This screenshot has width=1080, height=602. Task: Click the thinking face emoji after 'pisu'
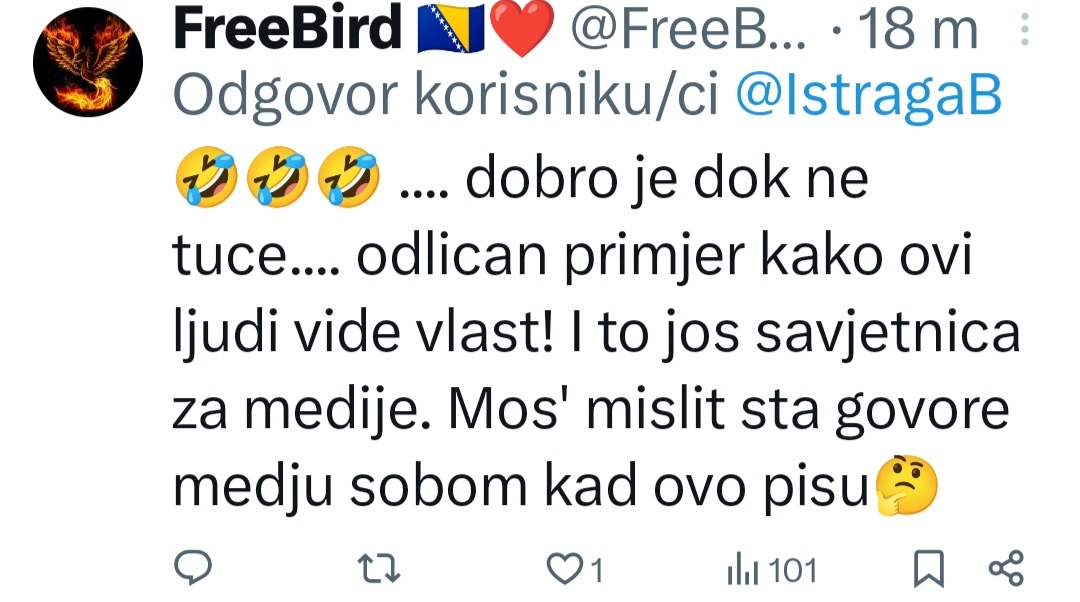pyautogui.click(x=906, y=485)
